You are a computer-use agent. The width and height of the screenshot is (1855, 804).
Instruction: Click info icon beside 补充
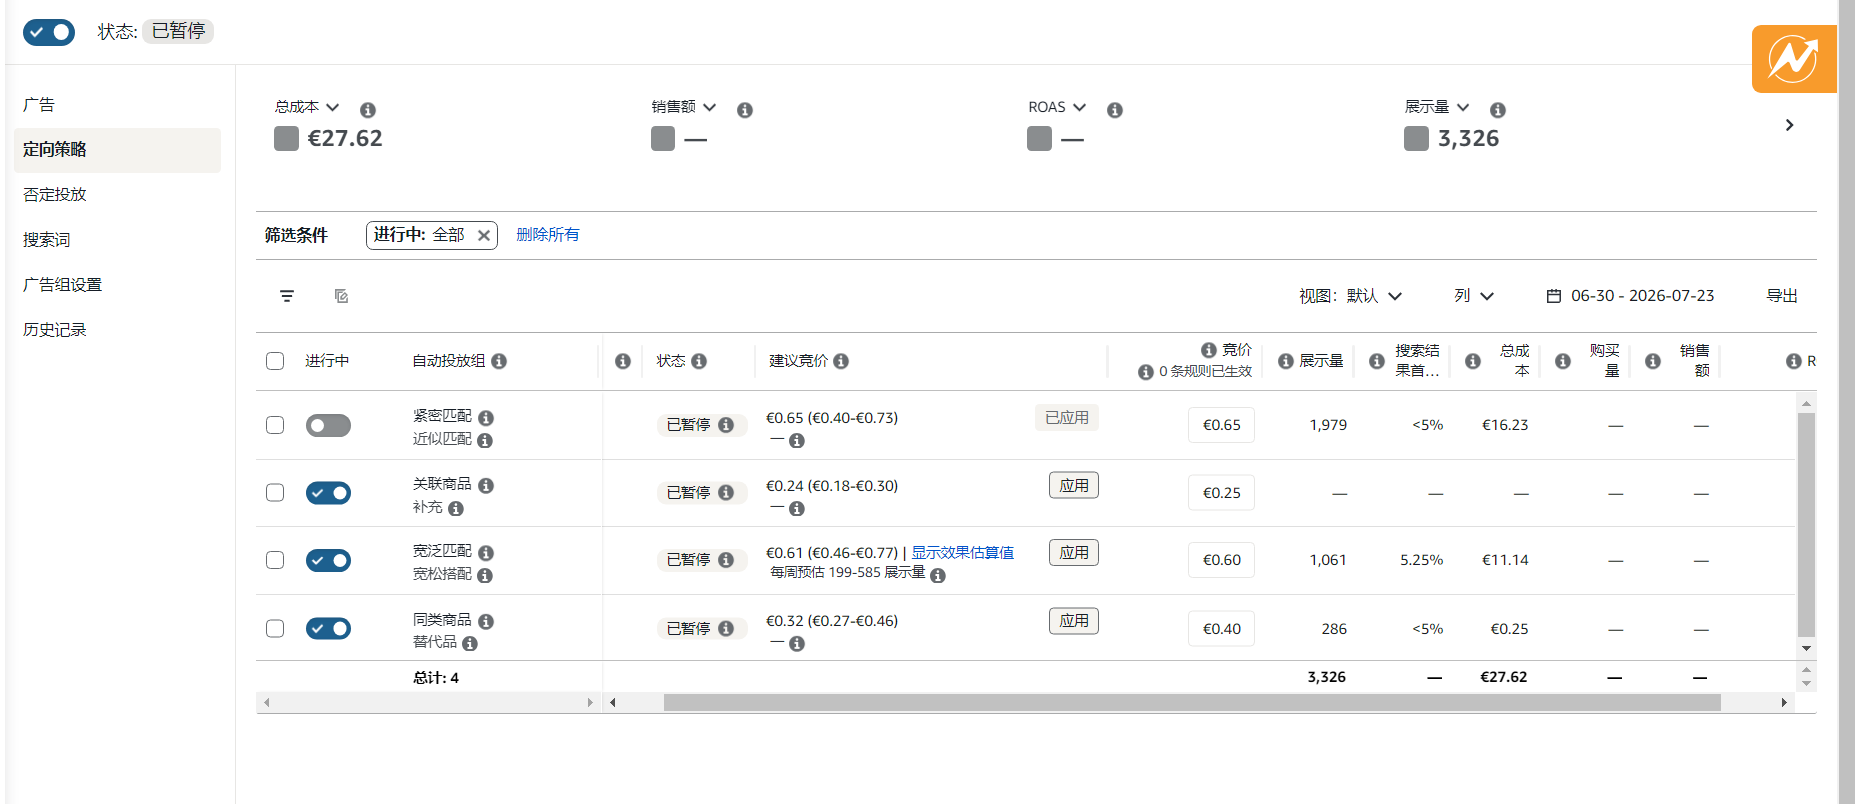pyautogui.click(x=456, y=509)
